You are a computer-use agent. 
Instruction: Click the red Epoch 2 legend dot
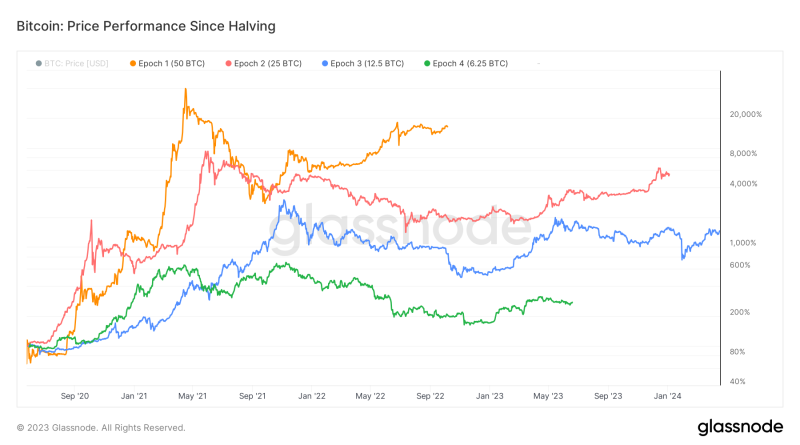(229, 63)
